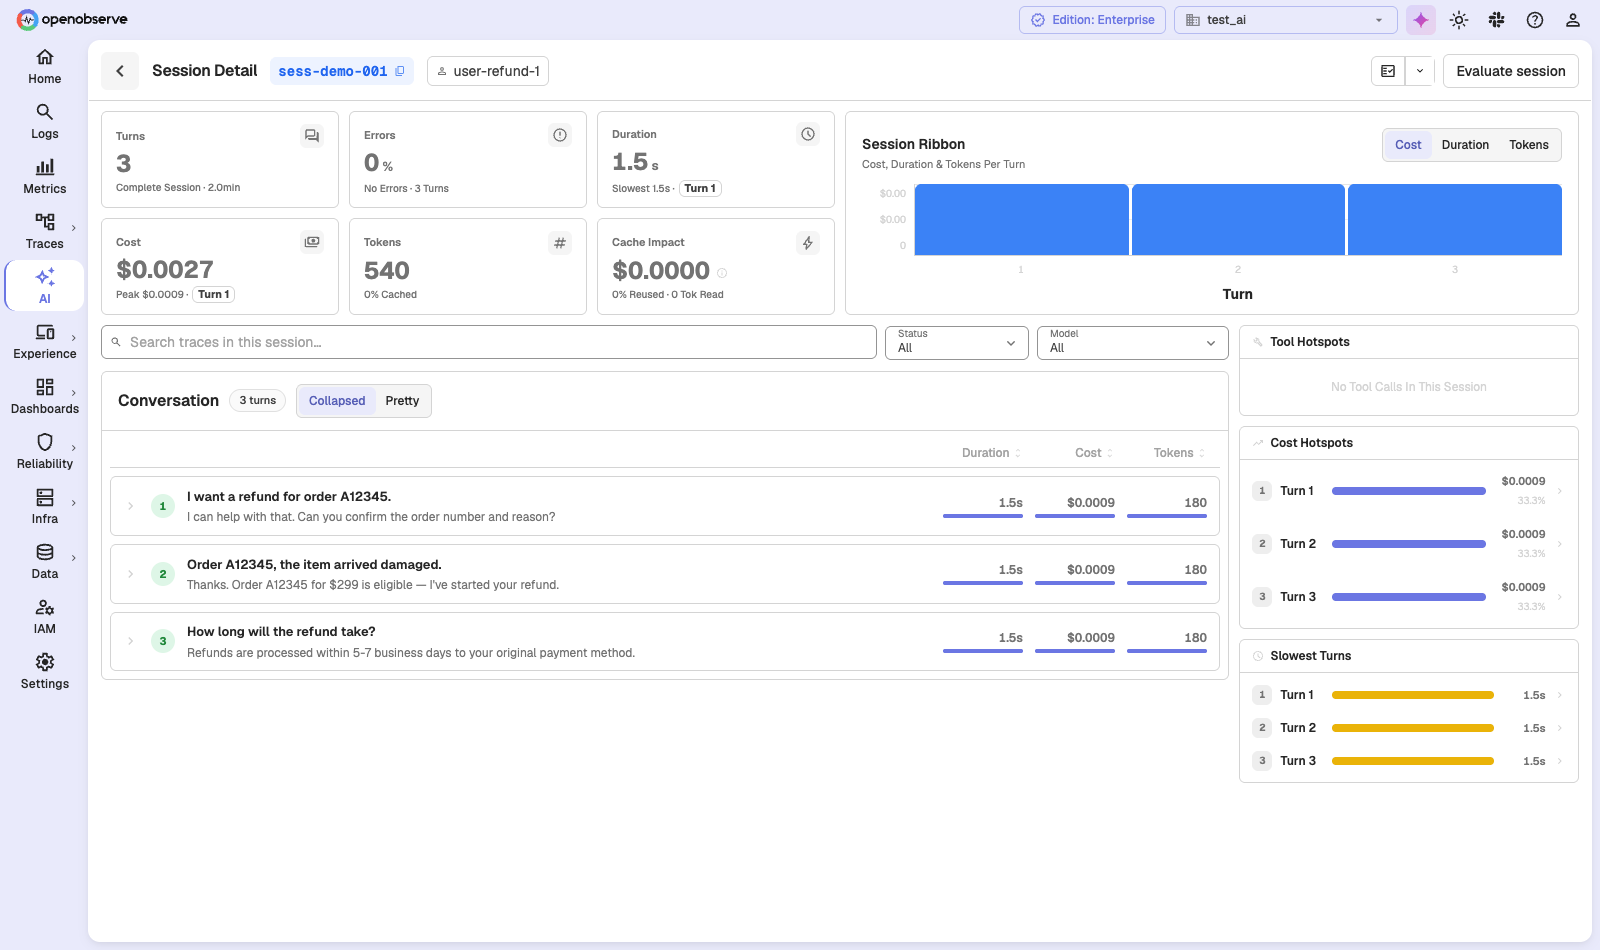
Task: Open the Home page in sidebar
Action: coord(44,67)
